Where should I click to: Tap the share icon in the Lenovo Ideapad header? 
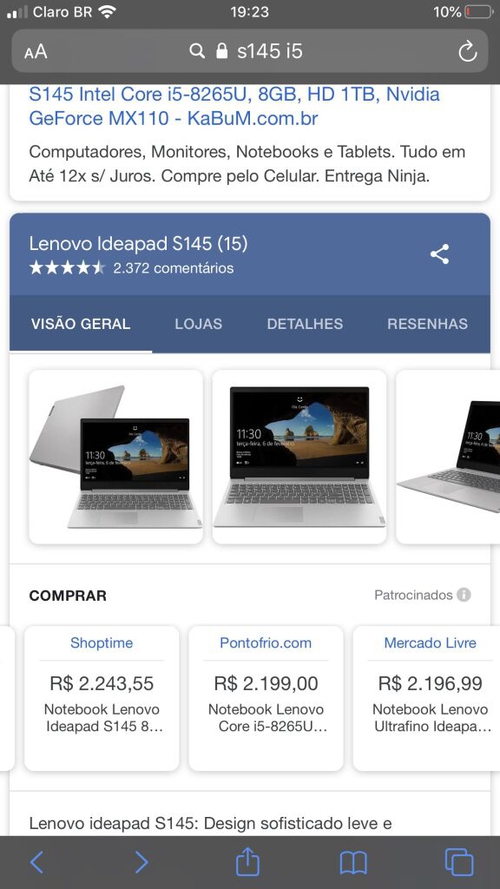pyautogui.click(x=439, y=254)
